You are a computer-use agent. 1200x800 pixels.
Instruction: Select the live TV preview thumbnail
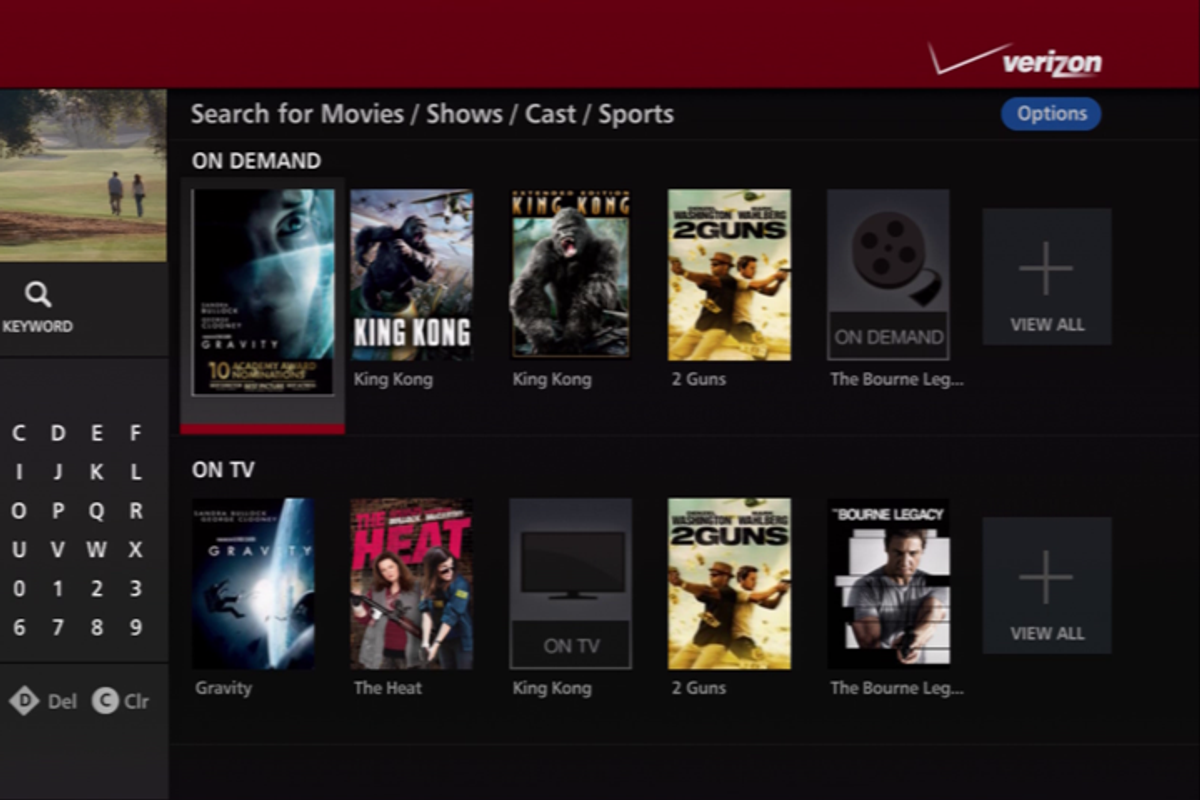click(x=83, y=175)
